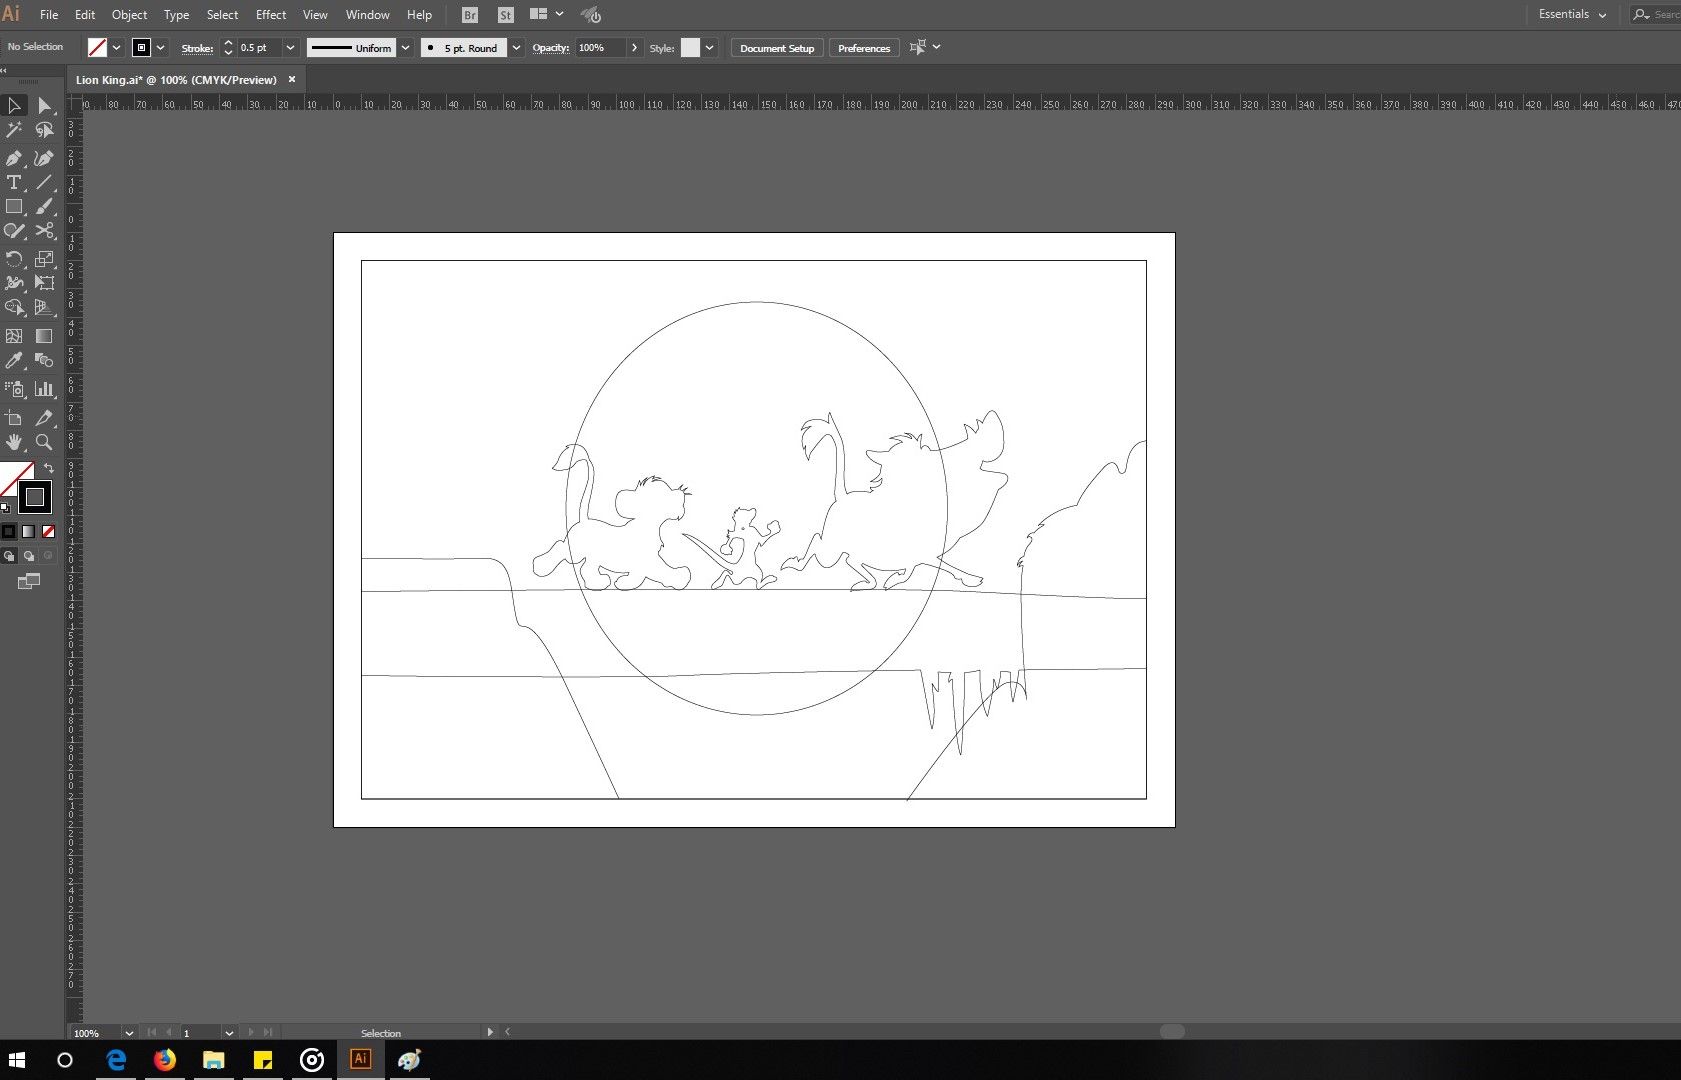1681x1080 pixels.
Task: Expand the stroke weight dropdown
Action: coord(290,48)
